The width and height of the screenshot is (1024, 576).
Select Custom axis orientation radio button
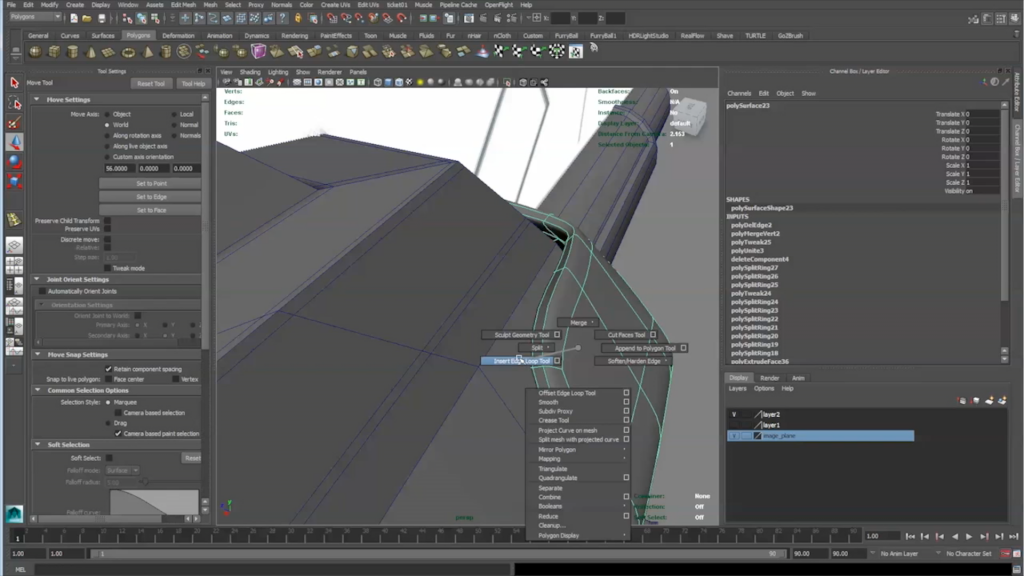(x=107, y=157)
